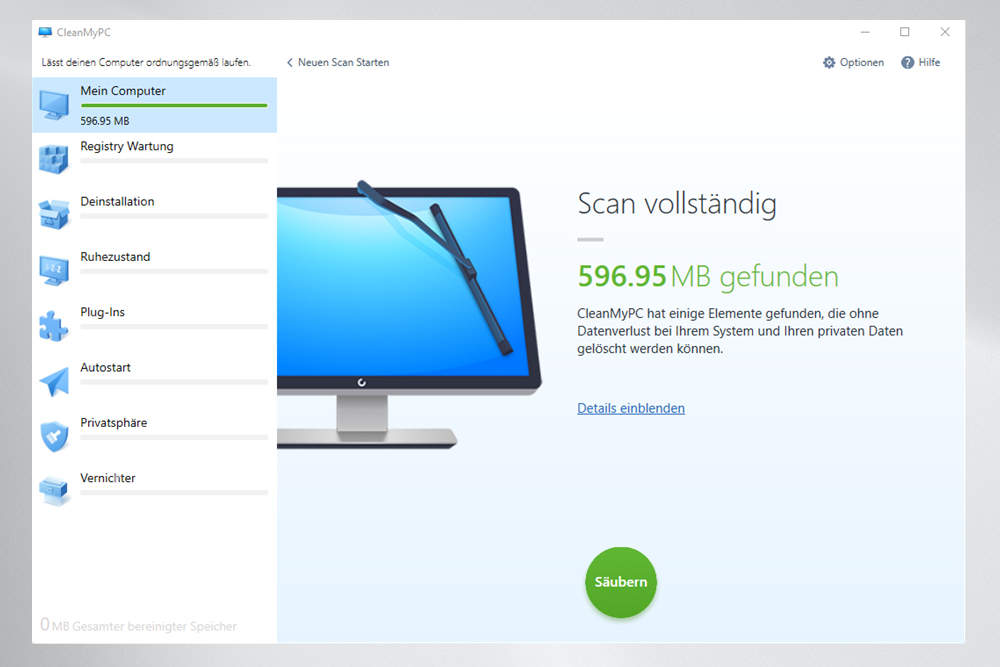
Task: Click the 596.95 MB size under Mein Computer
Action: (105, 121)
